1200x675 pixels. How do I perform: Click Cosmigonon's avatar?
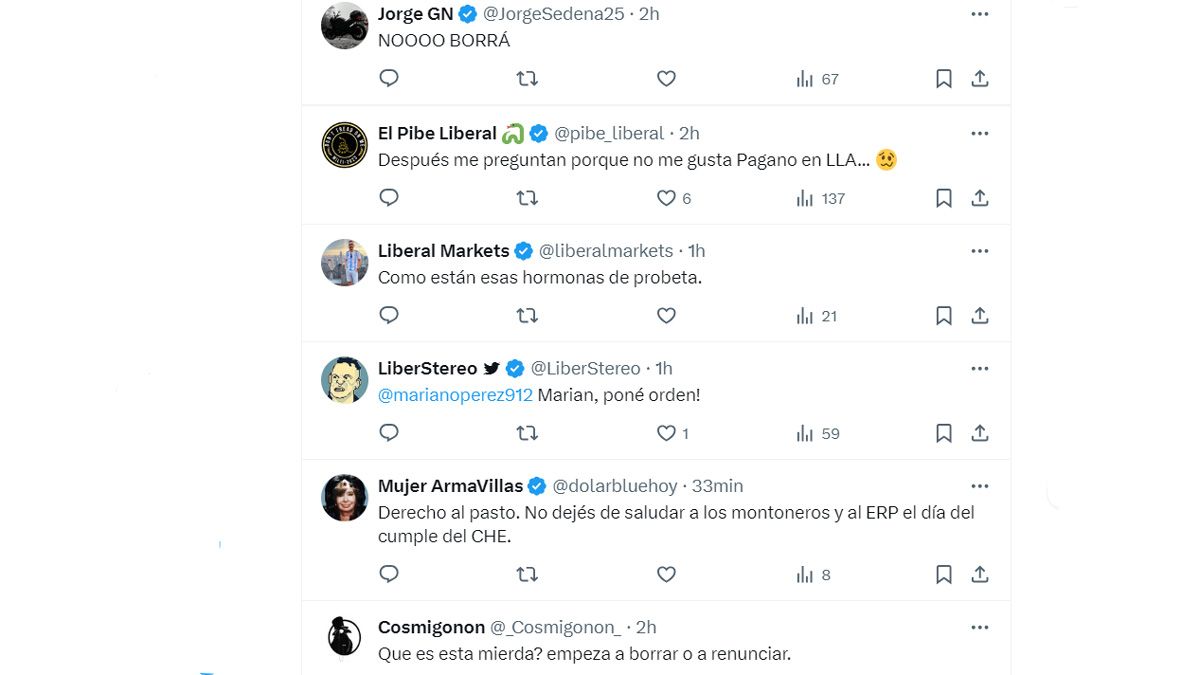click(345, 637)
